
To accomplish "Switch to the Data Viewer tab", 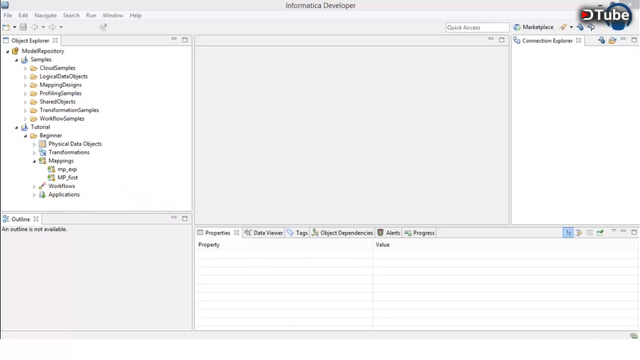I will pyautogui.click(x=264, y=233).
